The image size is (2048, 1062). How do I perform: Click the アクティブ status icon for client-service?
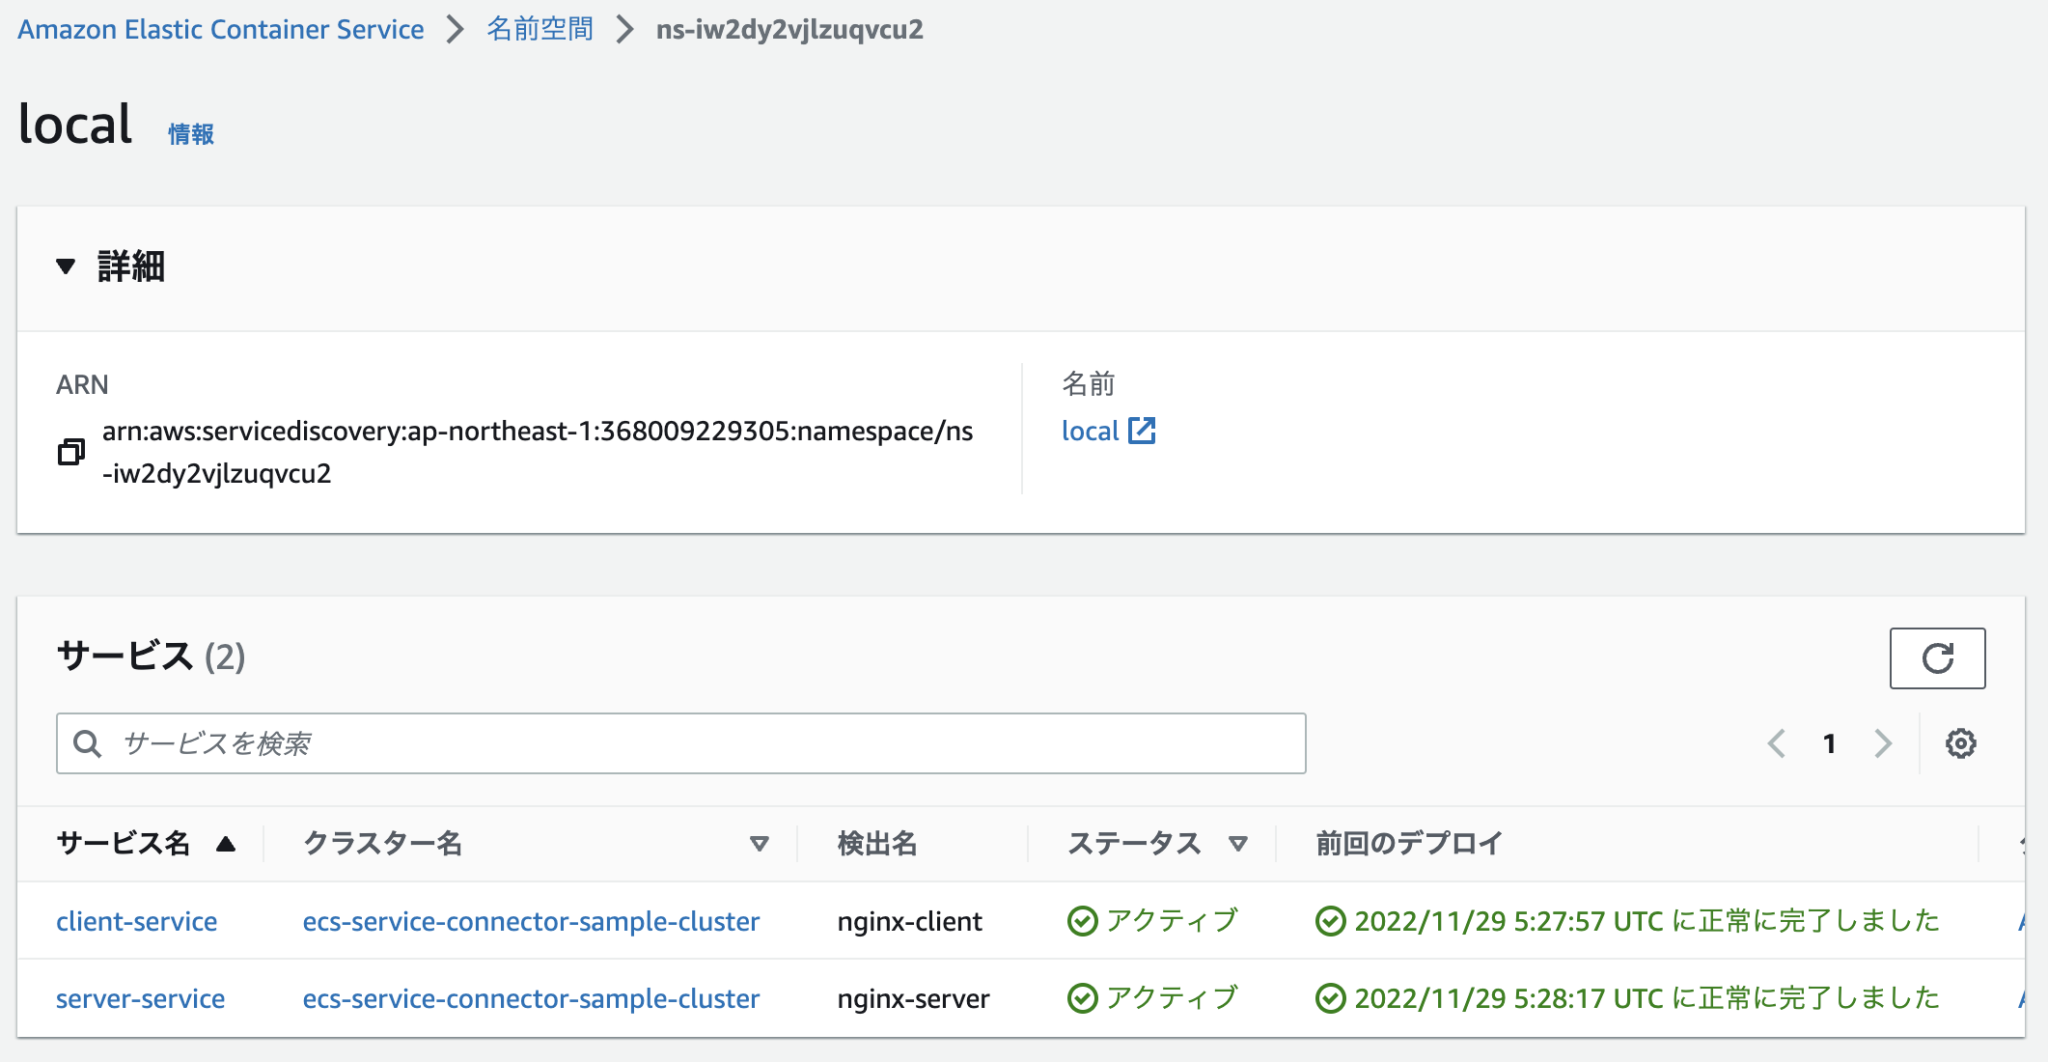[1084, 921]
